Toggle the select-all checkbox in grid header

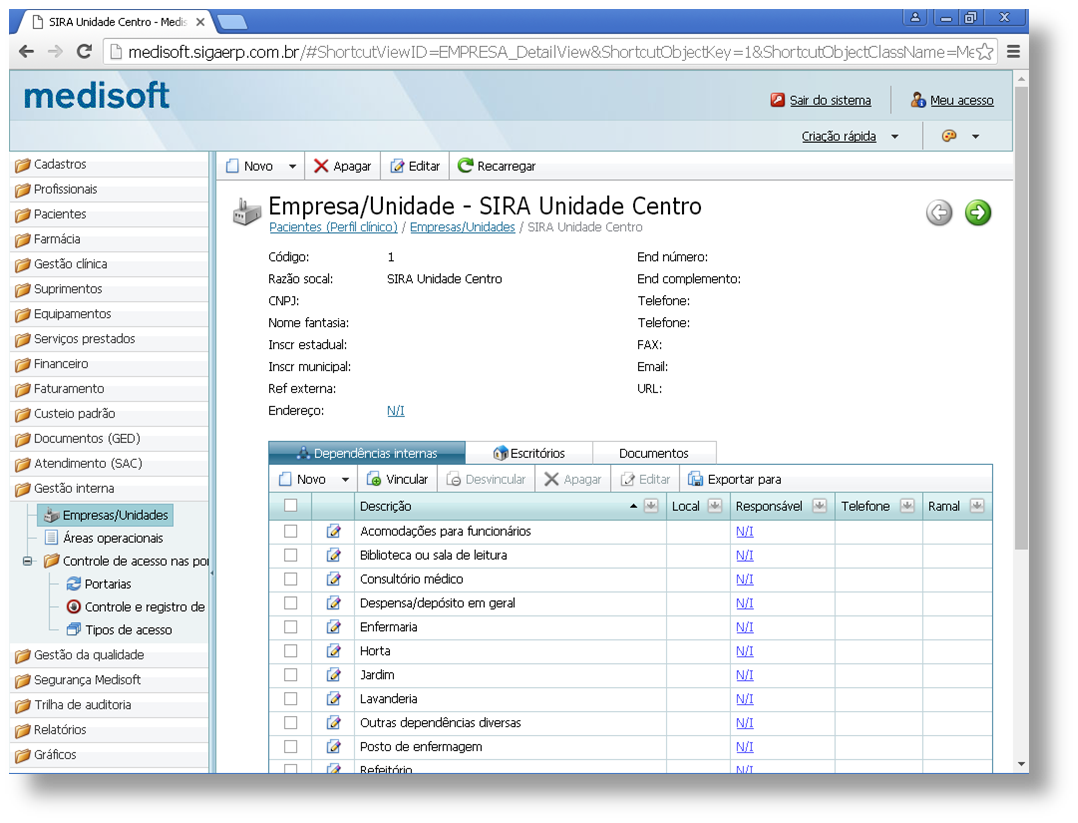[x=291, y=506]
